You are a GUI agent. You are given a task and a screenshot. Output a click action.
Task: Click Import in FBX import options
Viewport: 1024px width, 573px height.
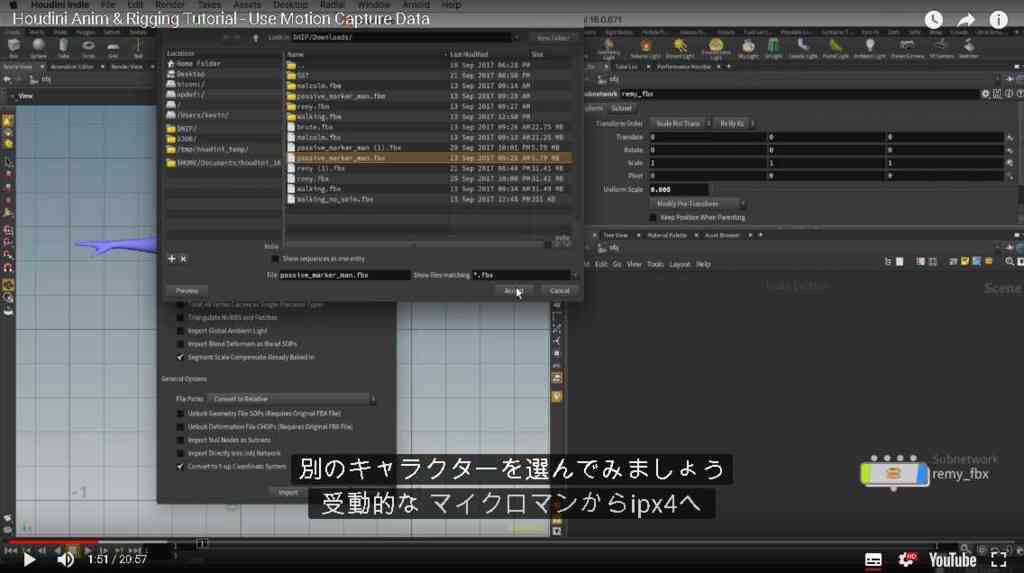(x=288, y=493)
